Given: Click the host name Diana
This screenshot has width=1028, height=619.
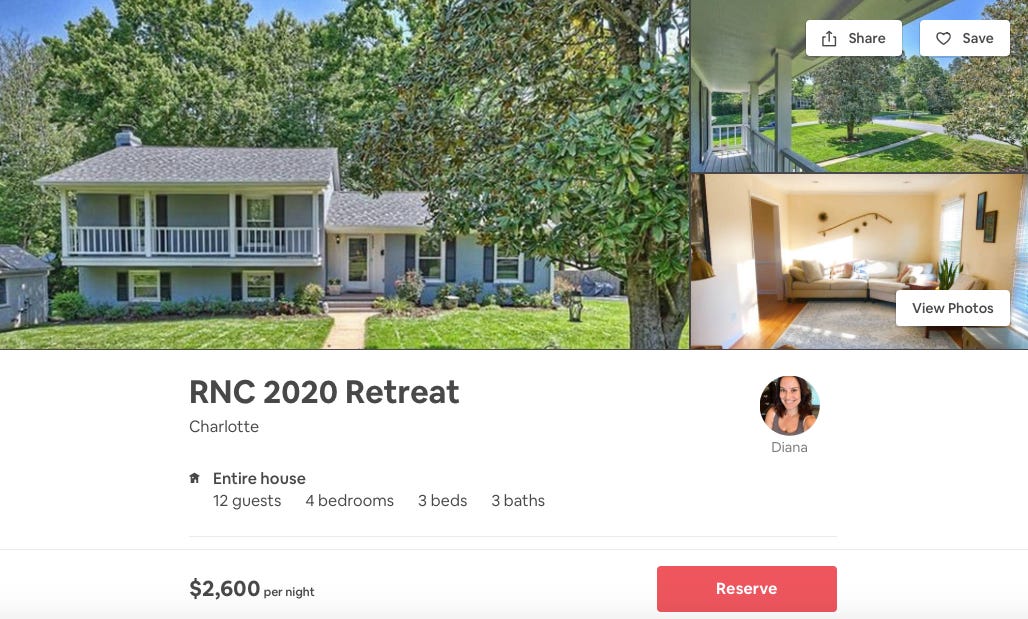Looking at the screenshot, I should click(x=789, y=447).
